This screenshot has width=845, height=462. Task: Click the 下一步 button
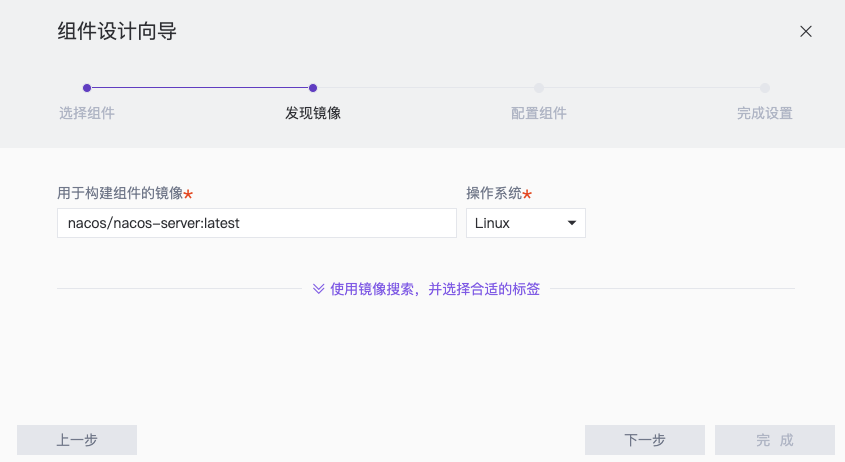[x=645, y=440]
